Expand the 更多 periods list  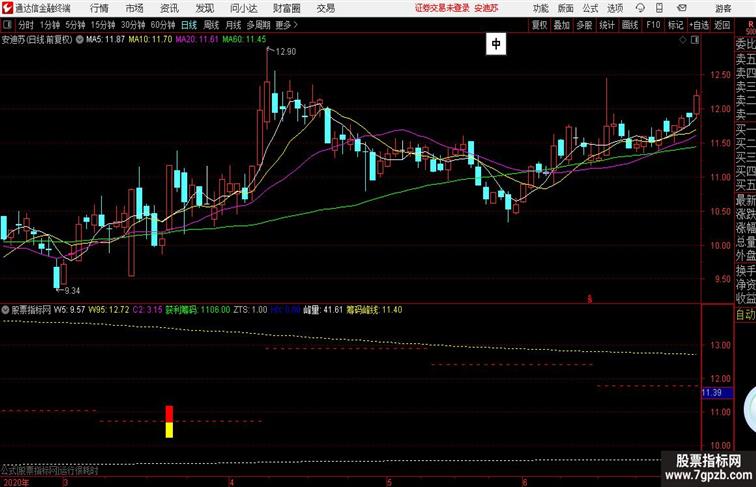(287, 25)
